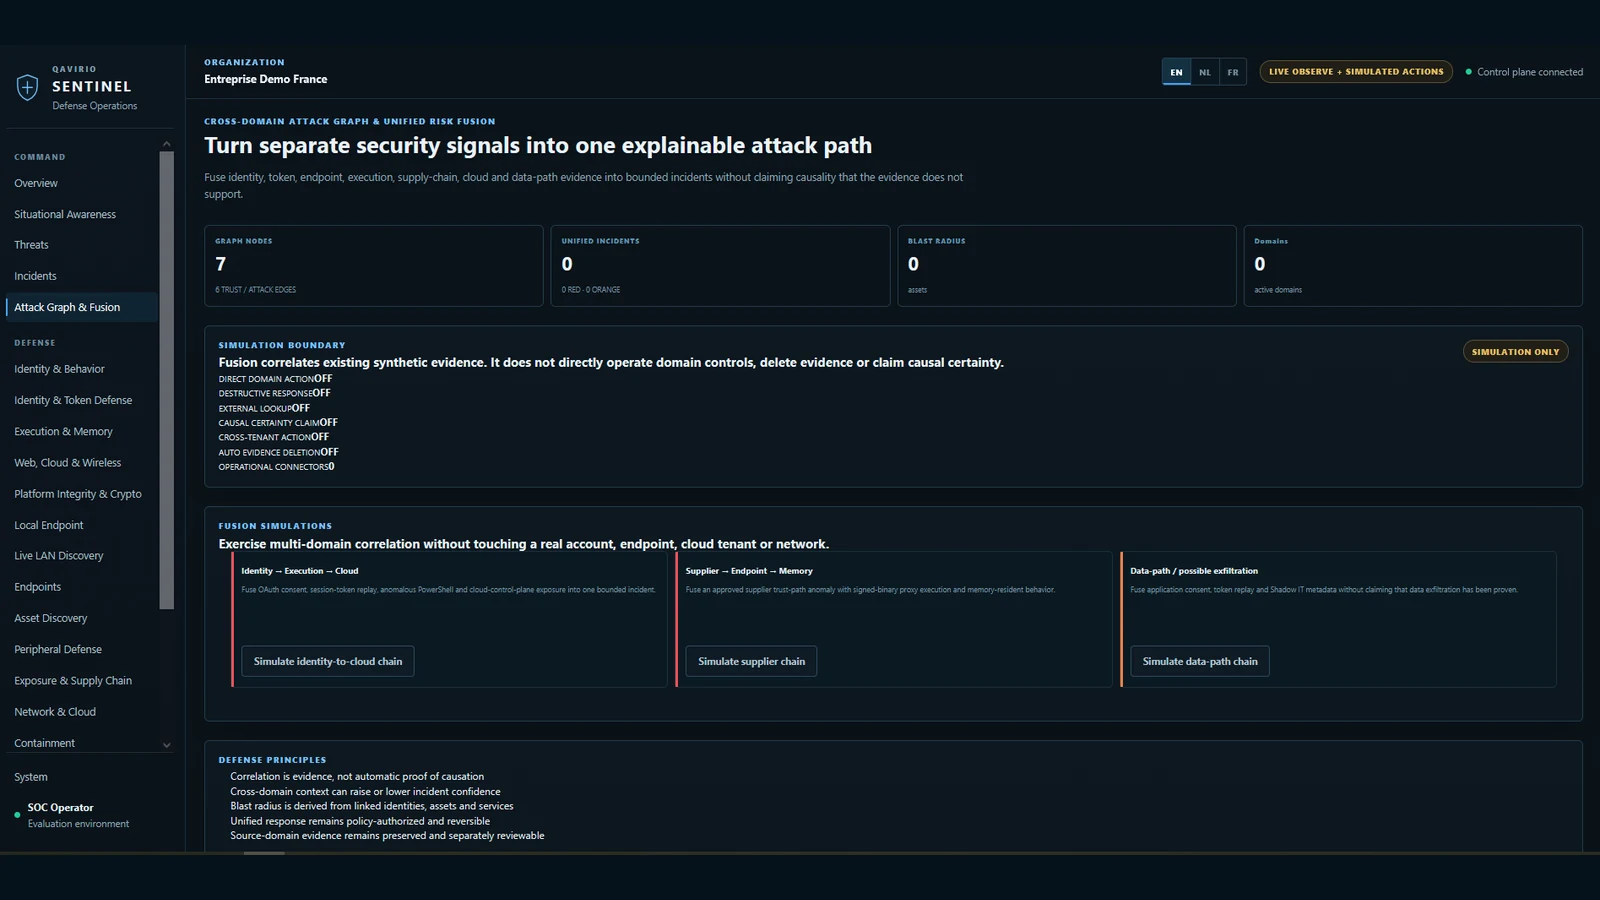
Task: Click Simulate supplier chain button
Action: 751,661
